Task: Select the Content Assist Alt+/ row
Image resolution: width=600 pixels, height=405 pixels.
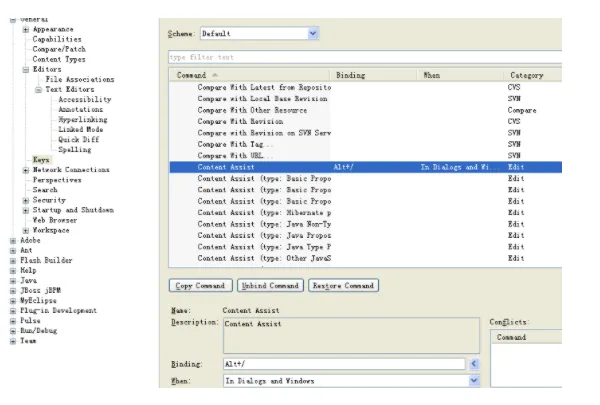Action: click(x=365, y=167)
